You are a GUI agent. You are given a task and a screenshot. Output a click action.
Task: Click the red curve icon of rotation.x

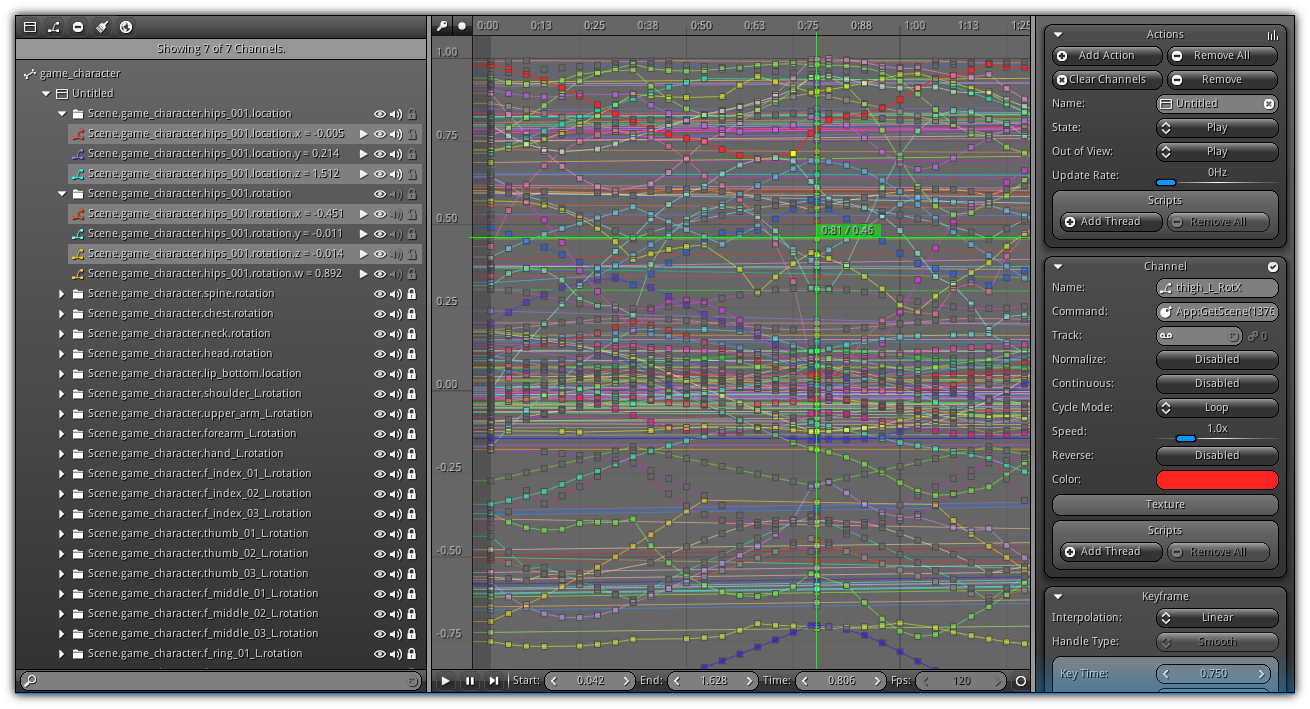[78, 214]
